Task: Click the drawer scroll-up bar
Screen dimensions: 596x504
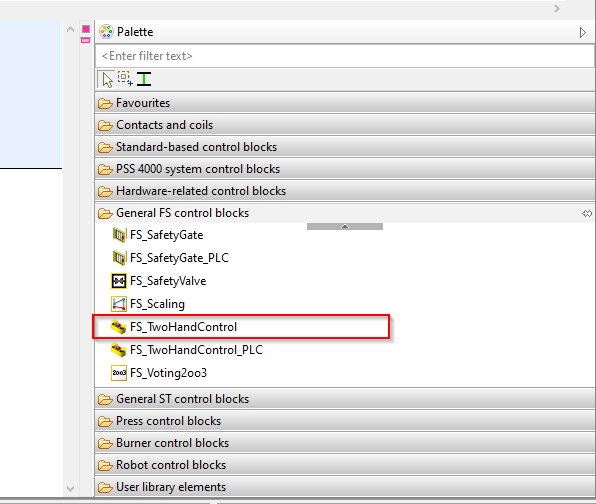Action: point(345,227)
